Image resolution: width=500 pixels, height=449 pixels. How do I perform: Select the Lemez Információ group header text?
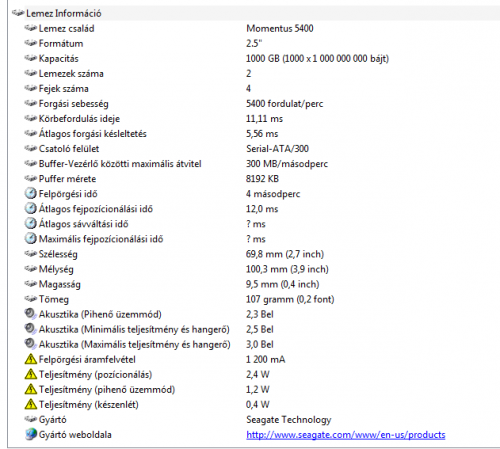coord(64,13)
